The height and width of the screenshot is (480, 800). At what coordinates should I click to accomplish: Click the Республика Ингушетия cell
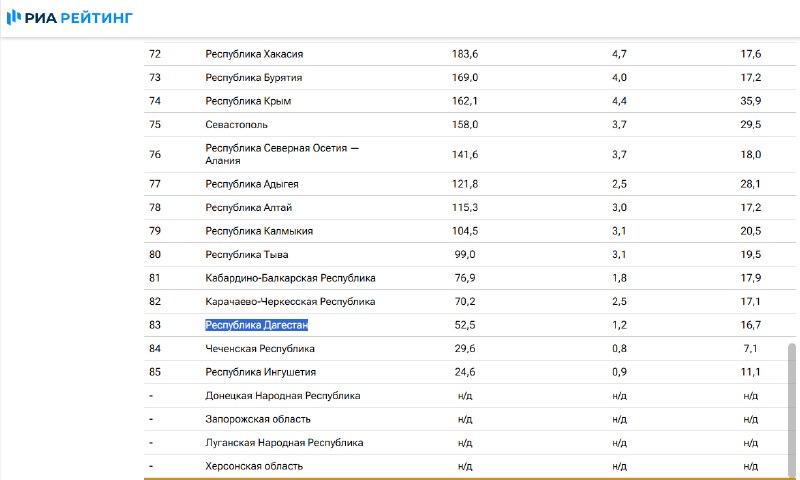[x=259, y=372]
